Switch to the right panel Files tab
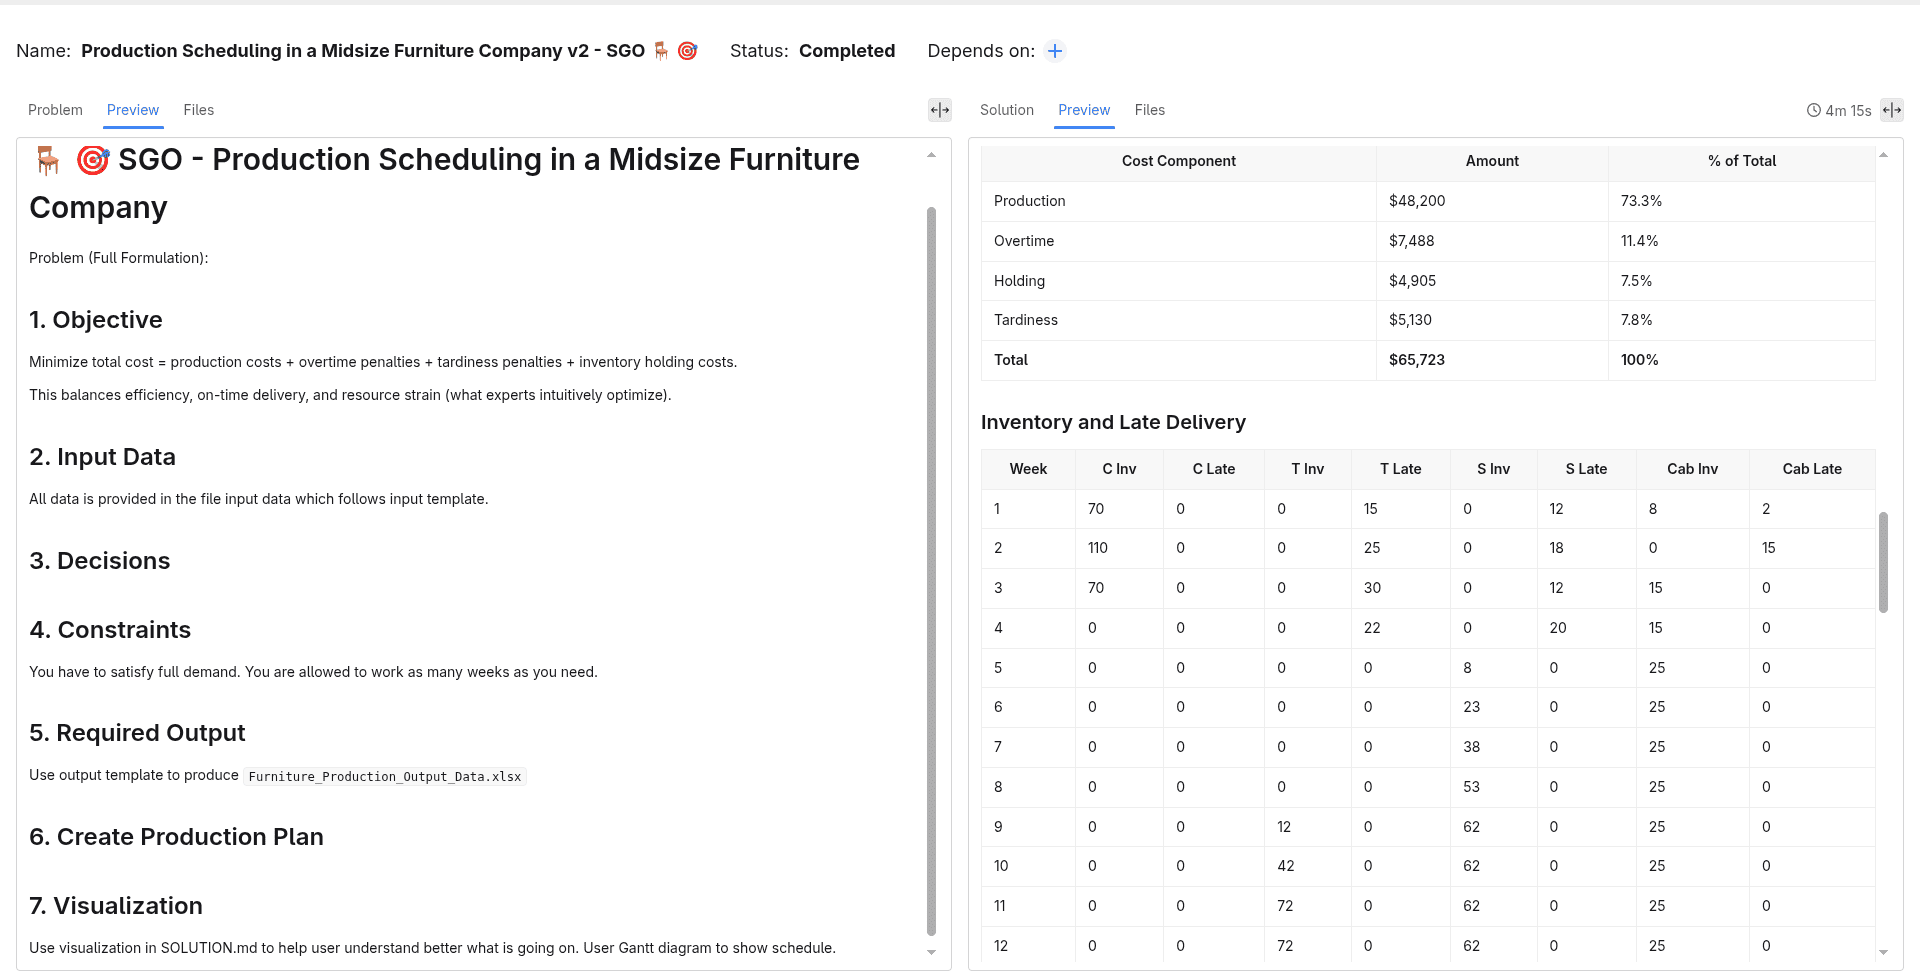Screen dimensions: 1920x978 coord(1150,110)
